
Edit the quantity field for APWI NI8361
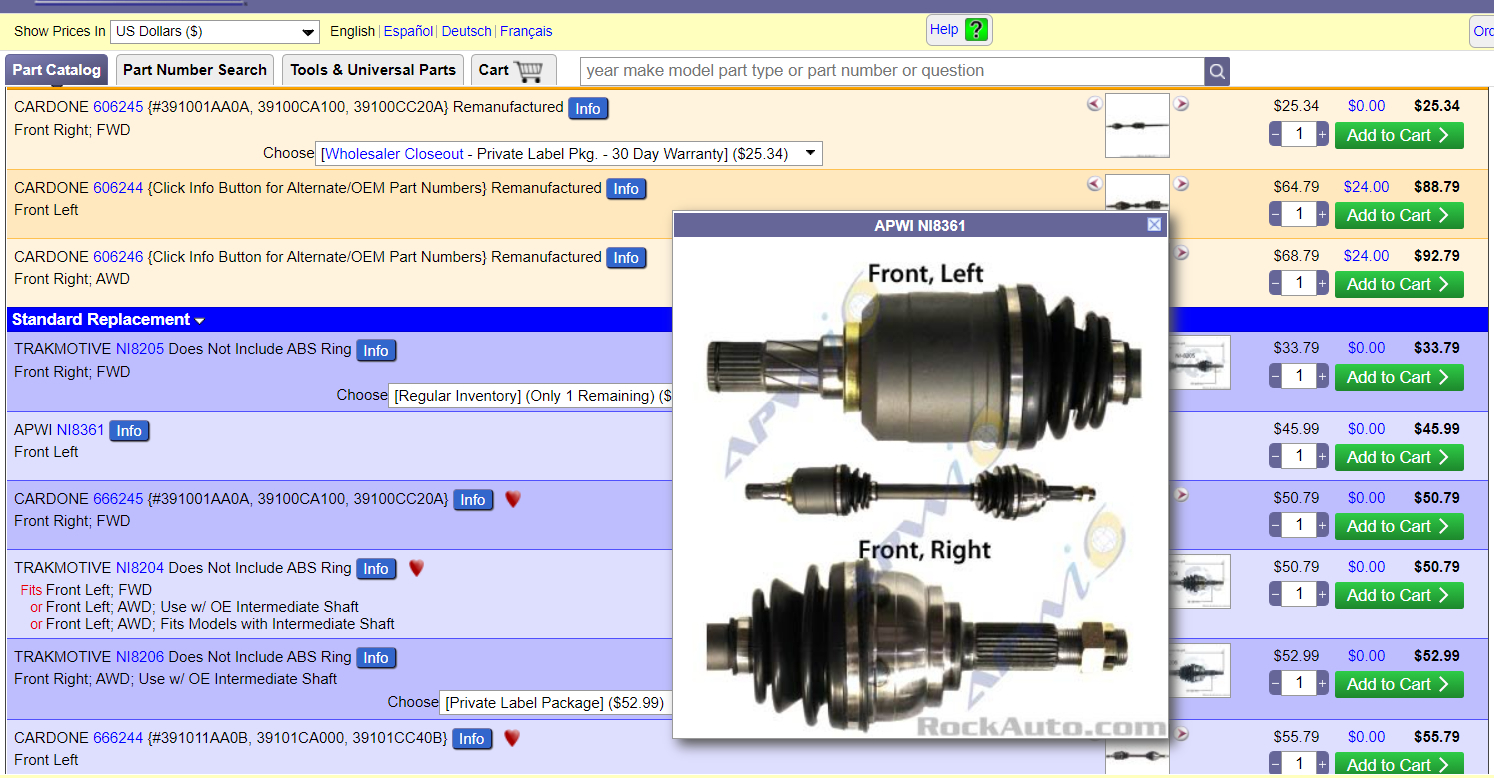[x=1299, y=457]
